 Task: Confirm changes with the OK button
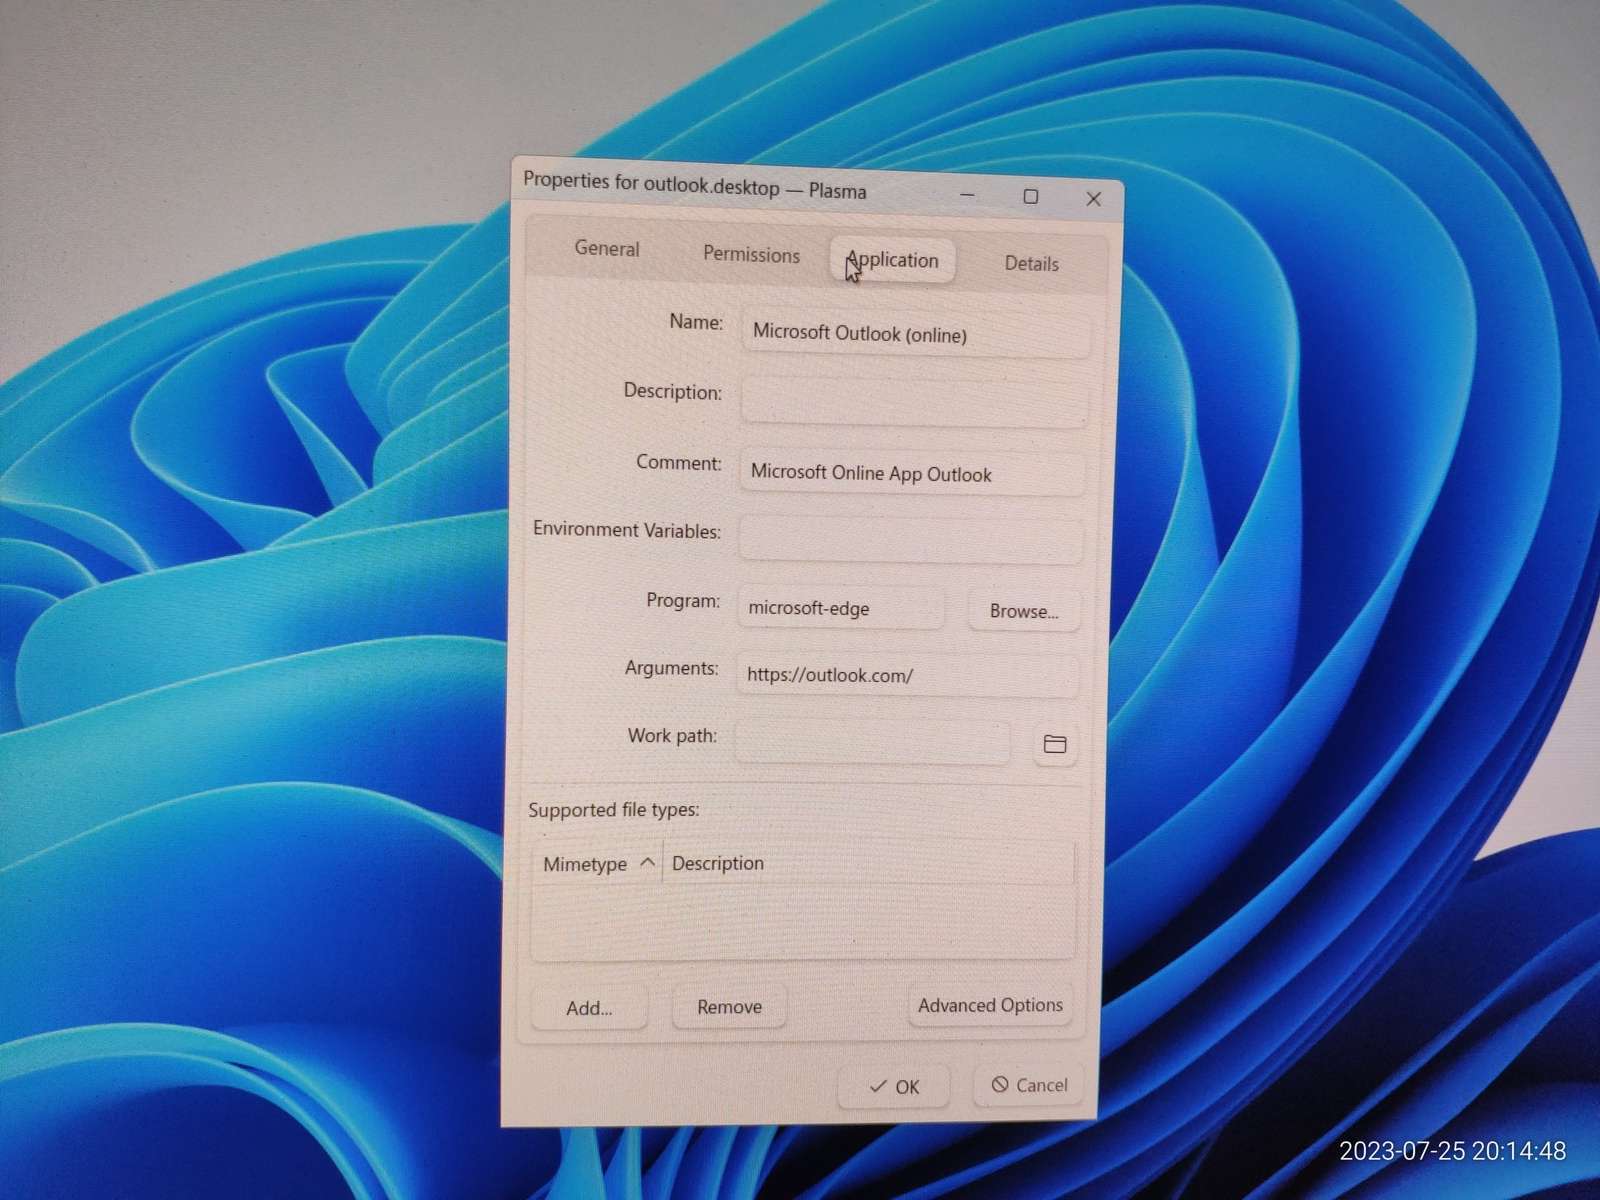(894, 1087)
